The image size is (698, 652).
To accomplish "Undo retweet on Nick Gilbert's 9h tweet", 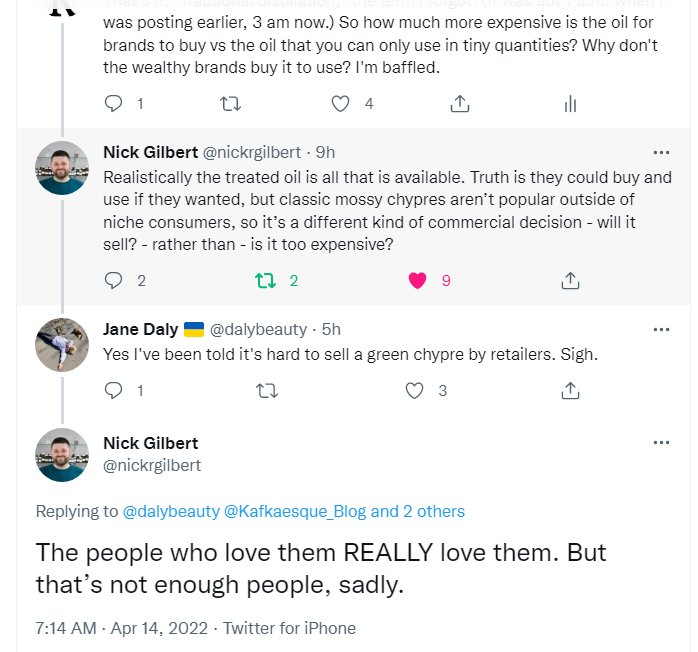I will click(x=266, y=280).
